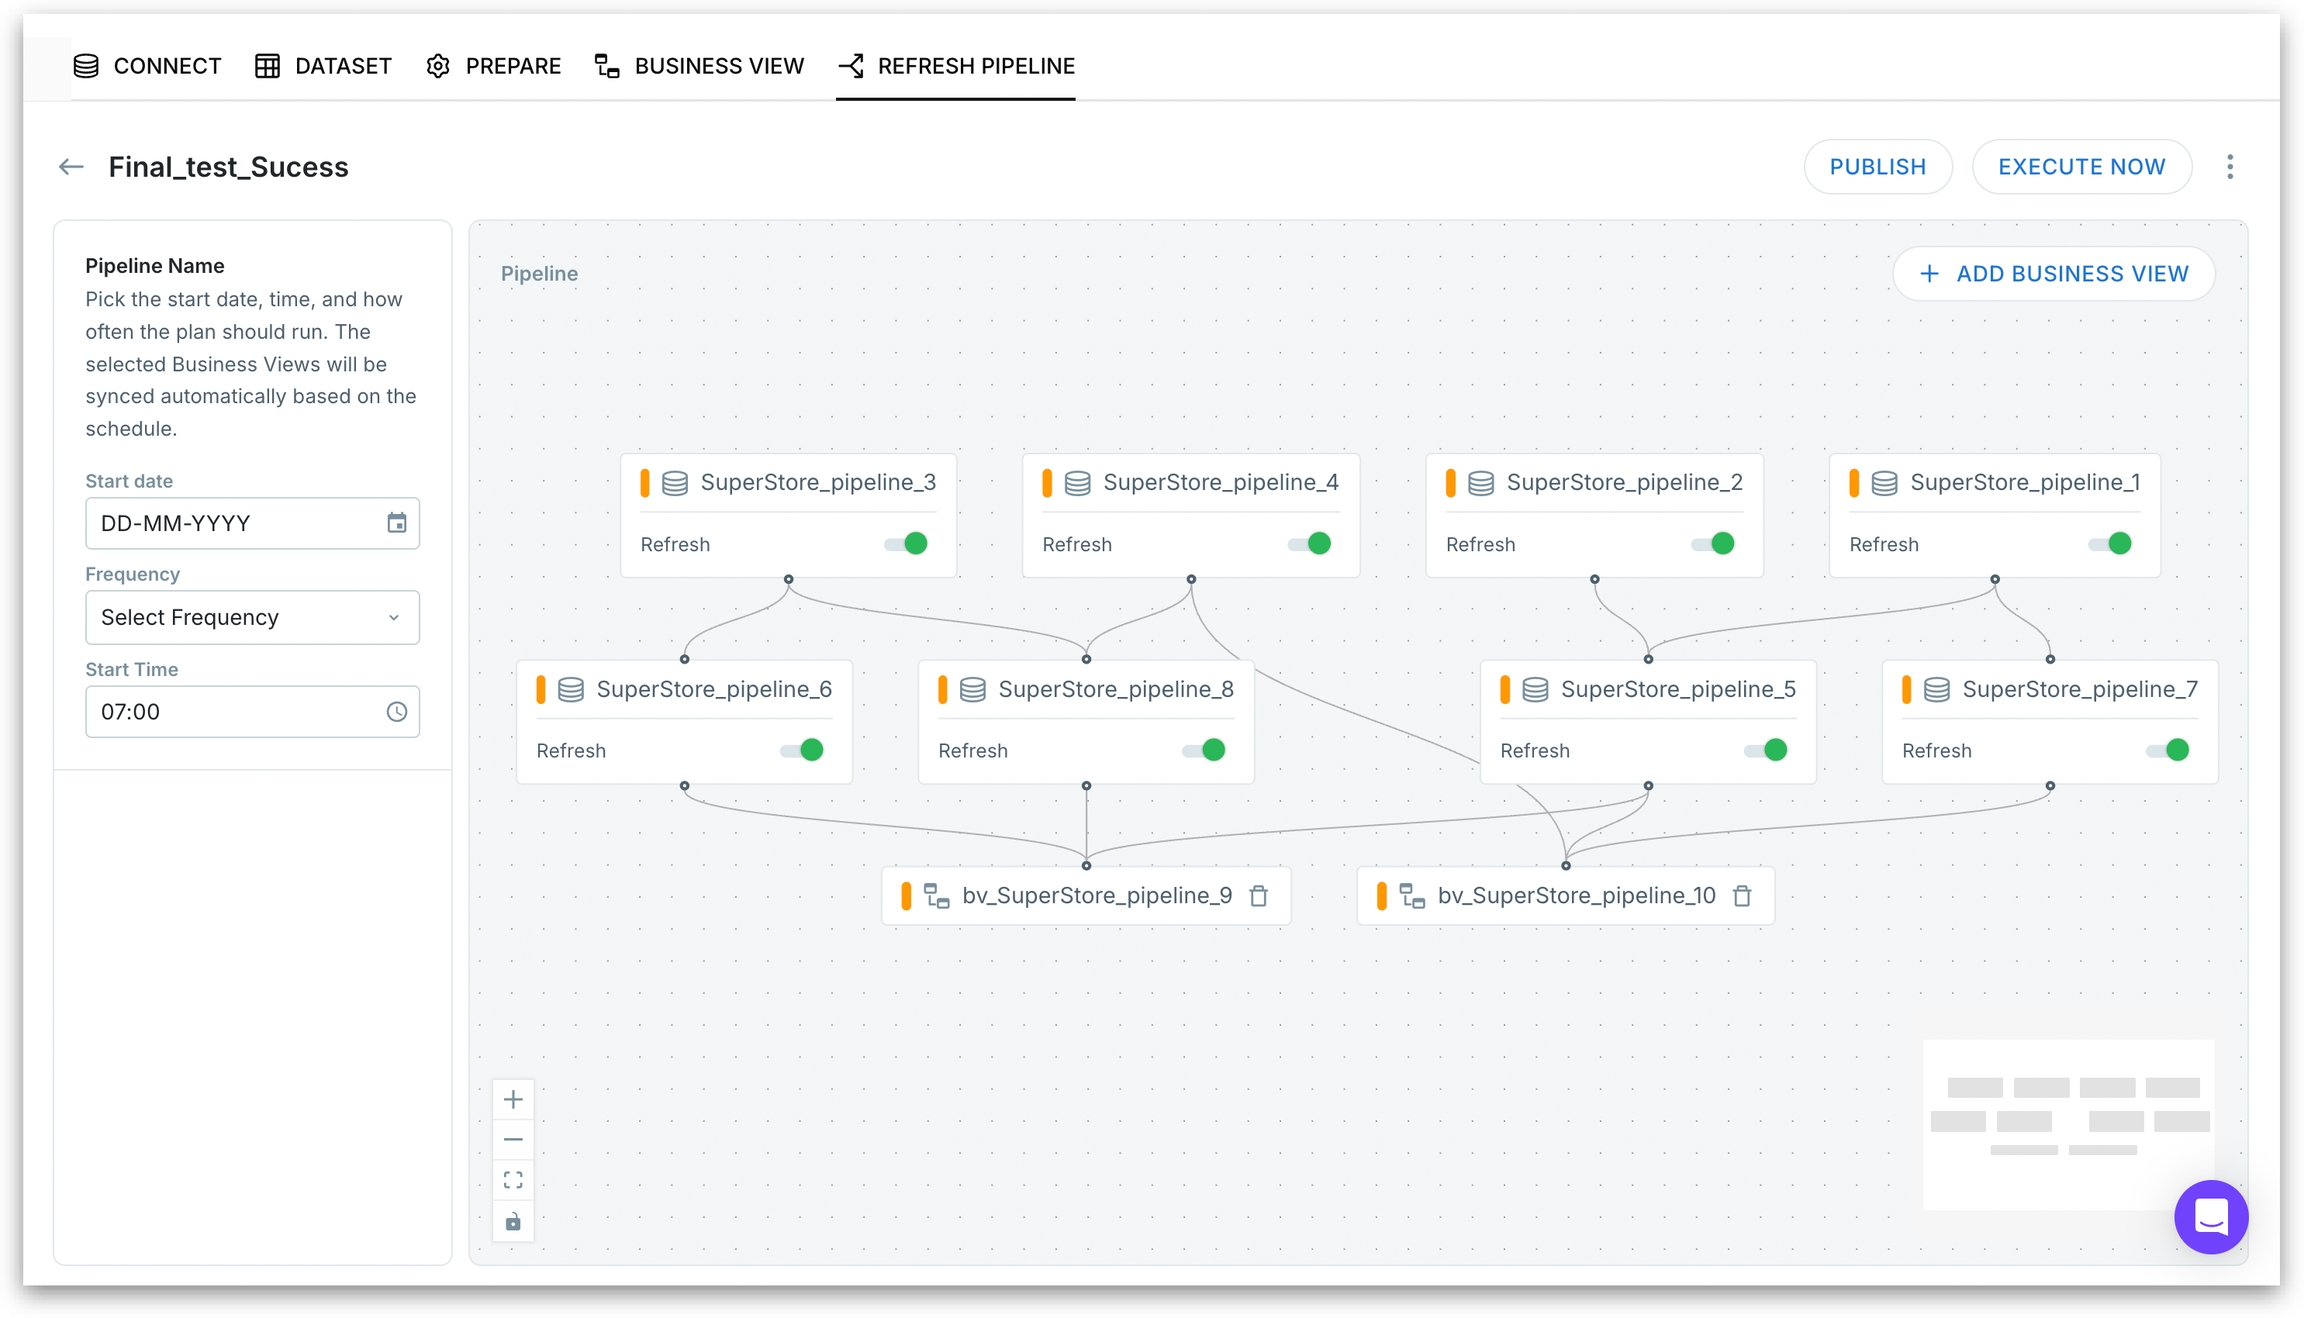The height and width of the screenshot is (1318, 2304).
Task: Go to the Prepare tab
Action: pos(494,66)
